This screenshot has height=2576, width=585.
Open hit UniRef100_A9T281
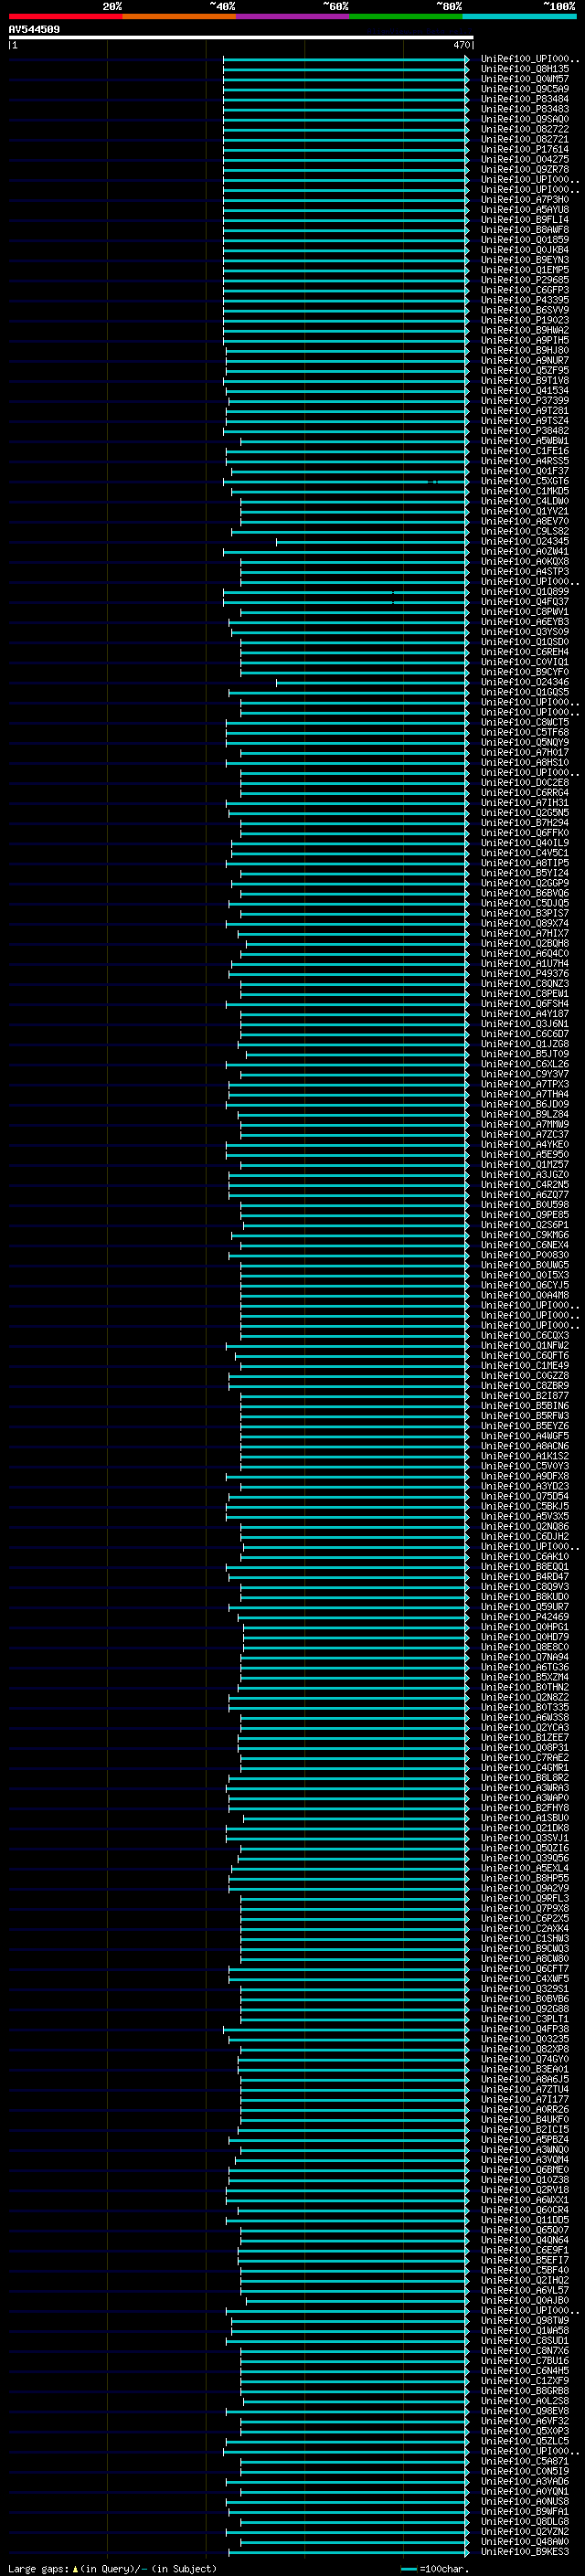524,411
